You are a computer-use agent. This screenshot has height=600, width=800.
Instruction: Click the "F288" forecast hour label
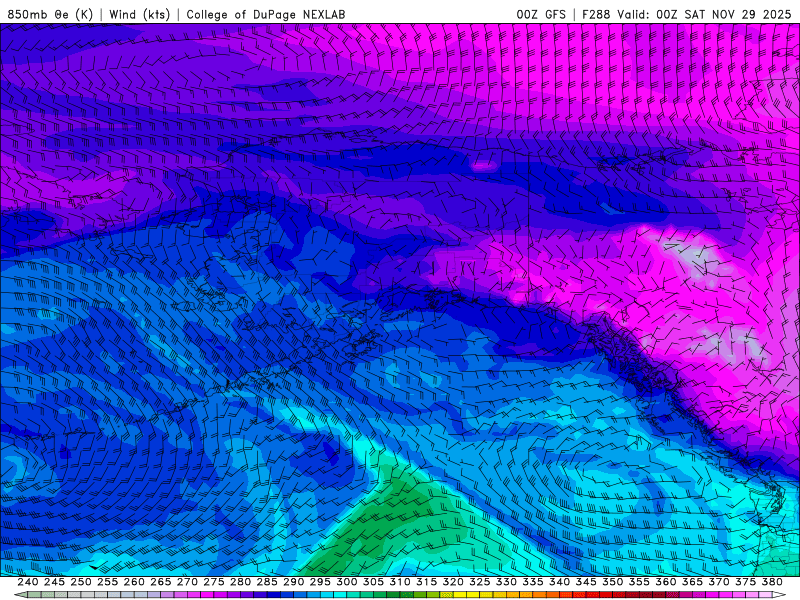596,14
